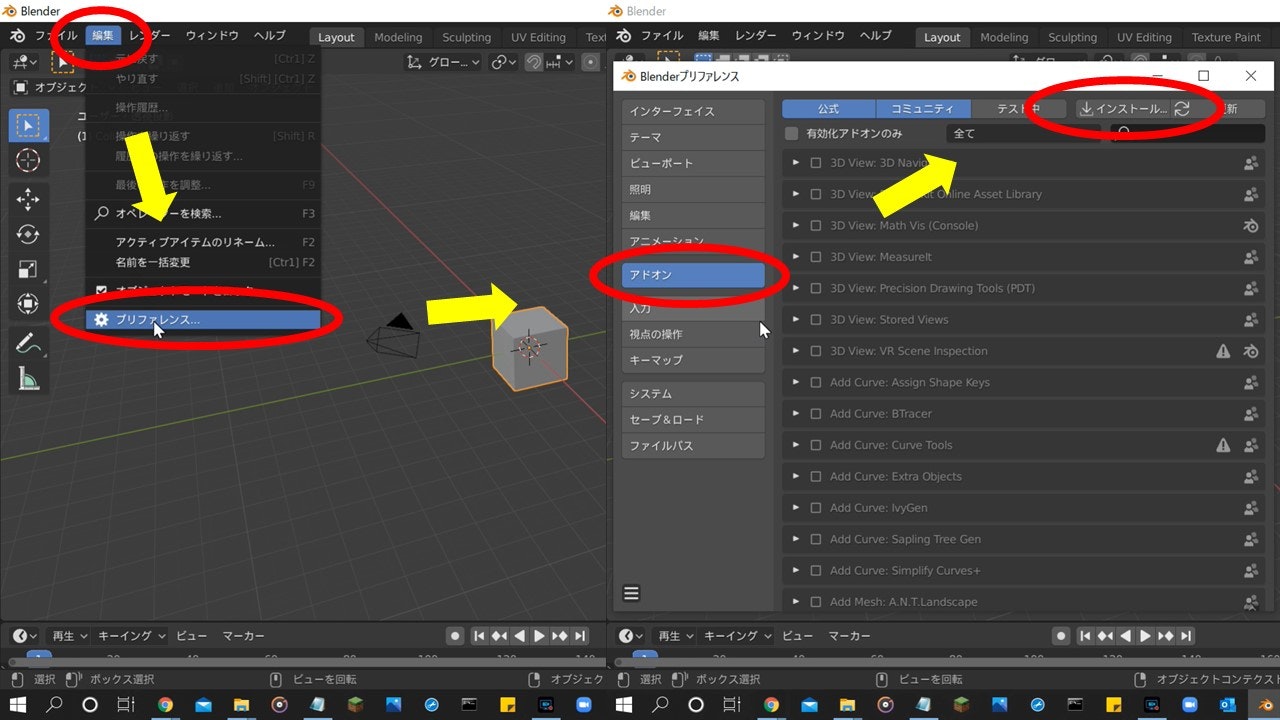Open the キーマップ preferences section
This screenshot has height=720, width=1280.
click(693, 359)
